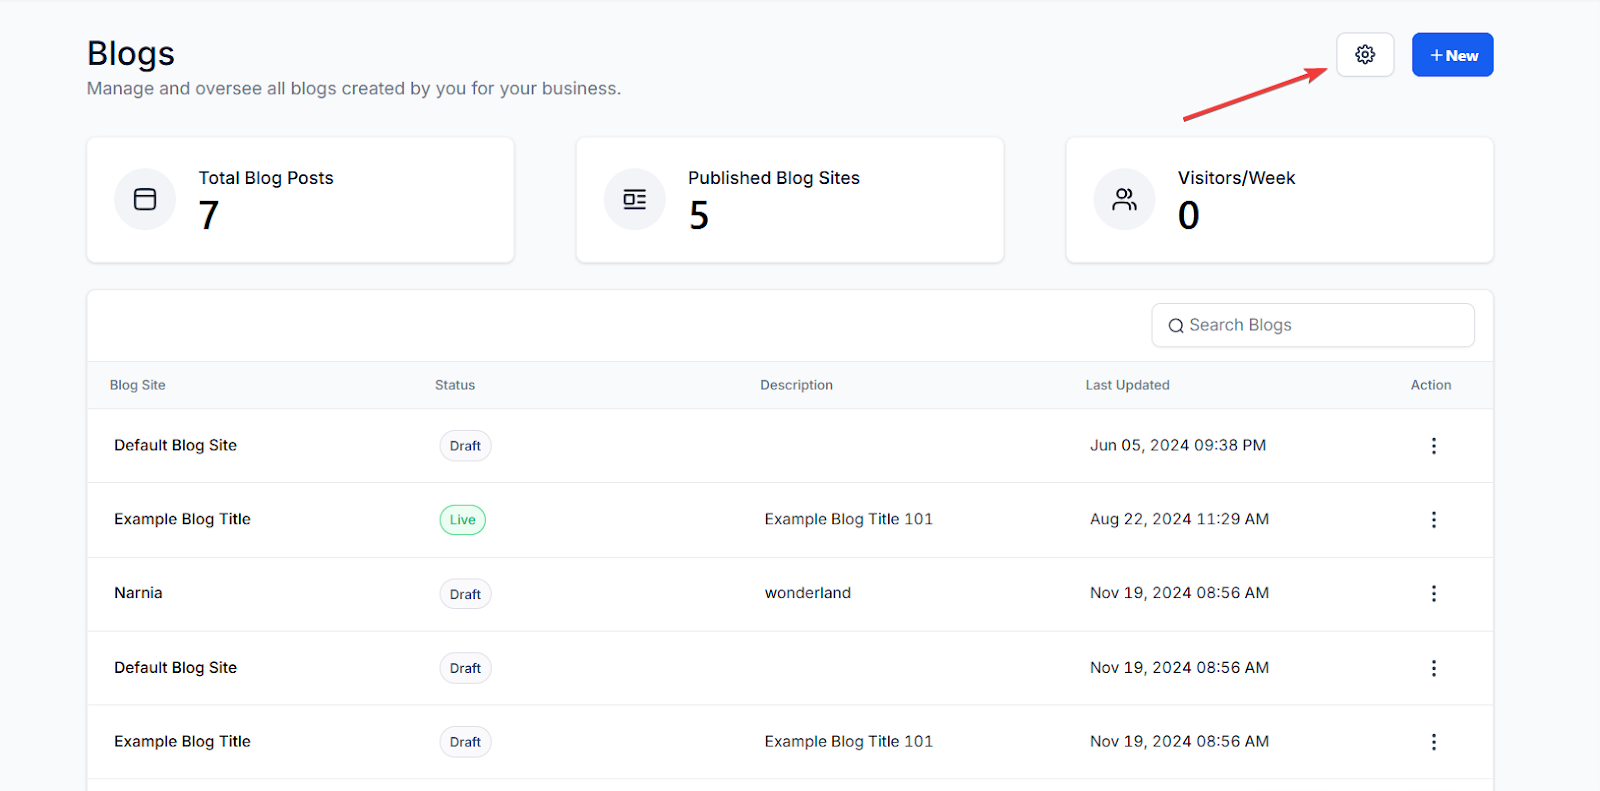Click the green Live status badge
Image resolution: width=1600 pixels, height=791 pixels.
[x=462, y=520]
